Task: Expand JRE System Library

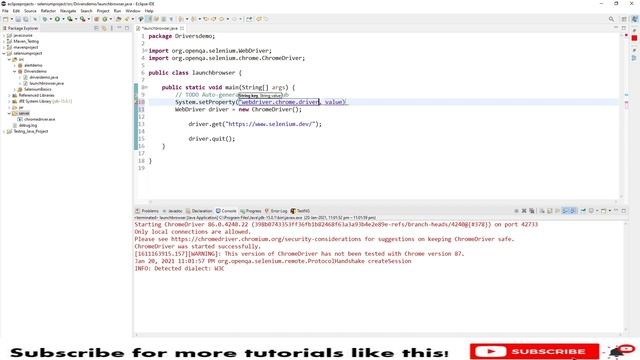Action: 9,101
